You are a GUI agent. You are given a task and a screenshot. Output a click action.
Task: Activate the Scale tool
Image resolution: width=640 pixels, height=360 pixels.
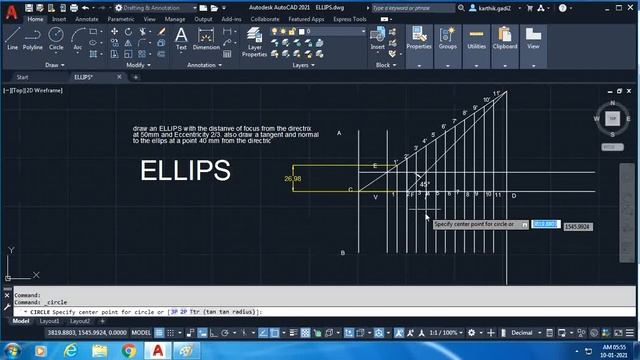128,54
